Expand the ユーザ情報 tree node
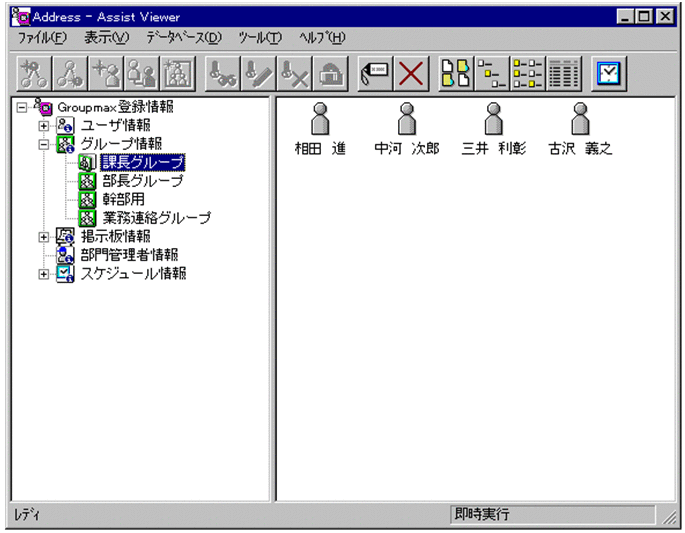The image size is (685, 533). (43, 126)
